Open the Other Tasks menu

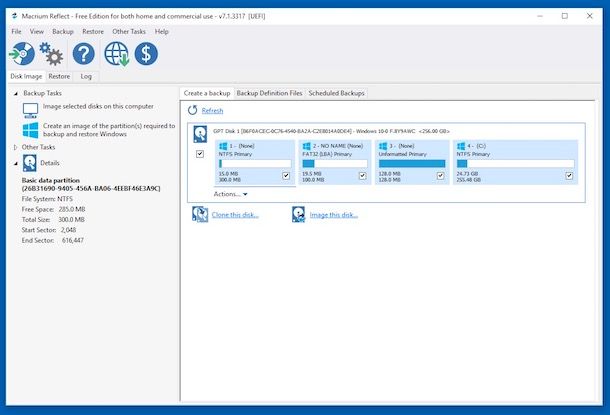click(129, 32)
